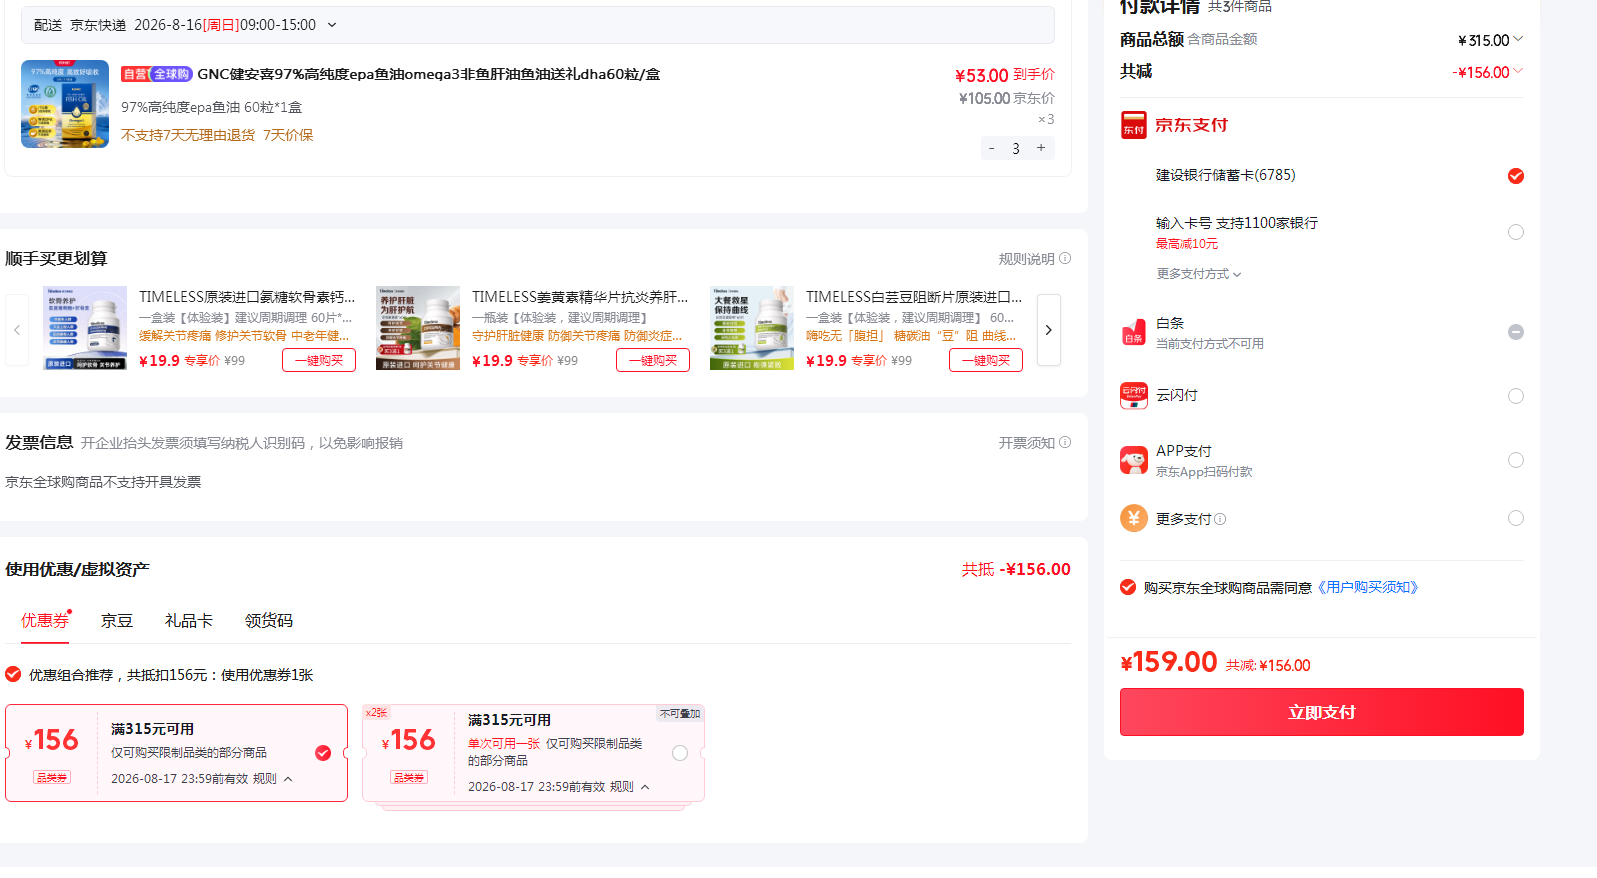Screen dimensions: 1597x878
Task: Choose the 更多支付 radio option
Action: pyautogui.click(x=1516, y=518)
